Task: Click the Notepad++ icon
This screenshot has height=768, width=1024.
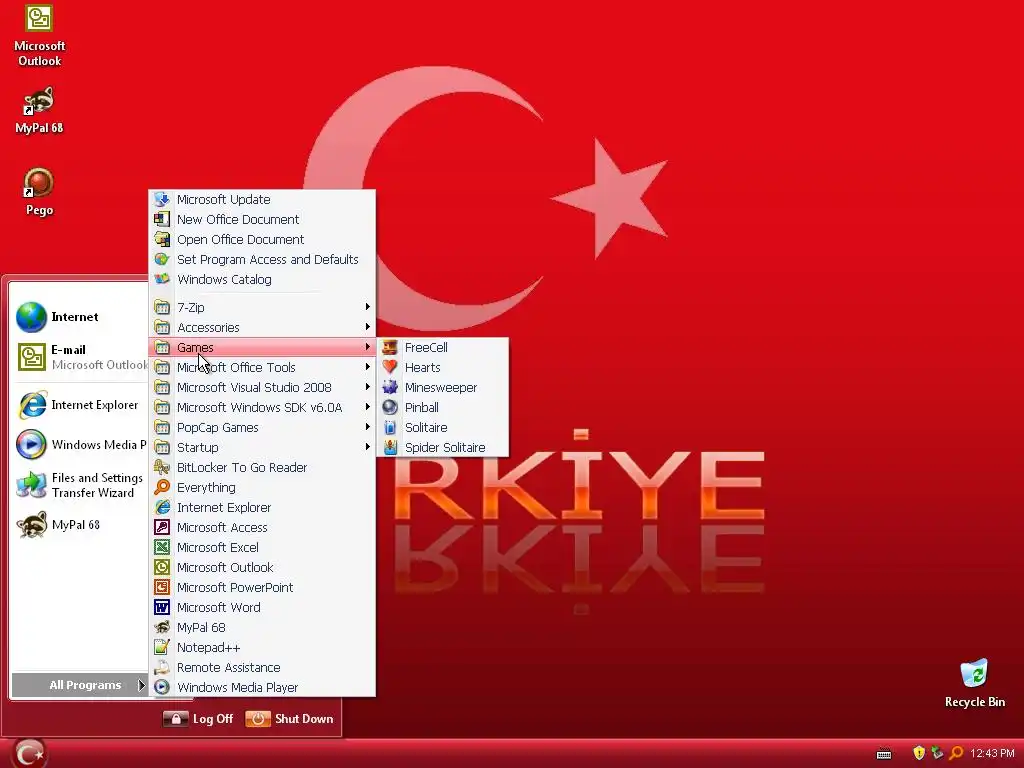Action: pos(162,647)
